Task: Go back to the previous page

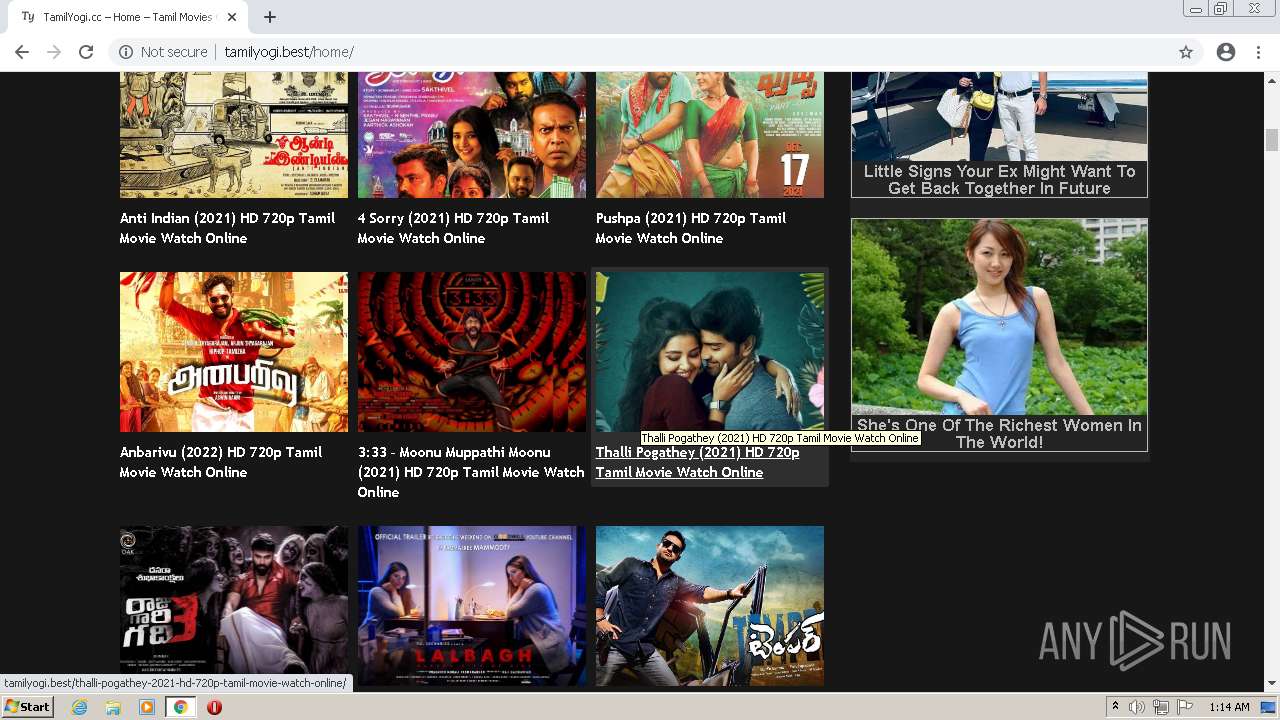Action: (x=22, y=52)
